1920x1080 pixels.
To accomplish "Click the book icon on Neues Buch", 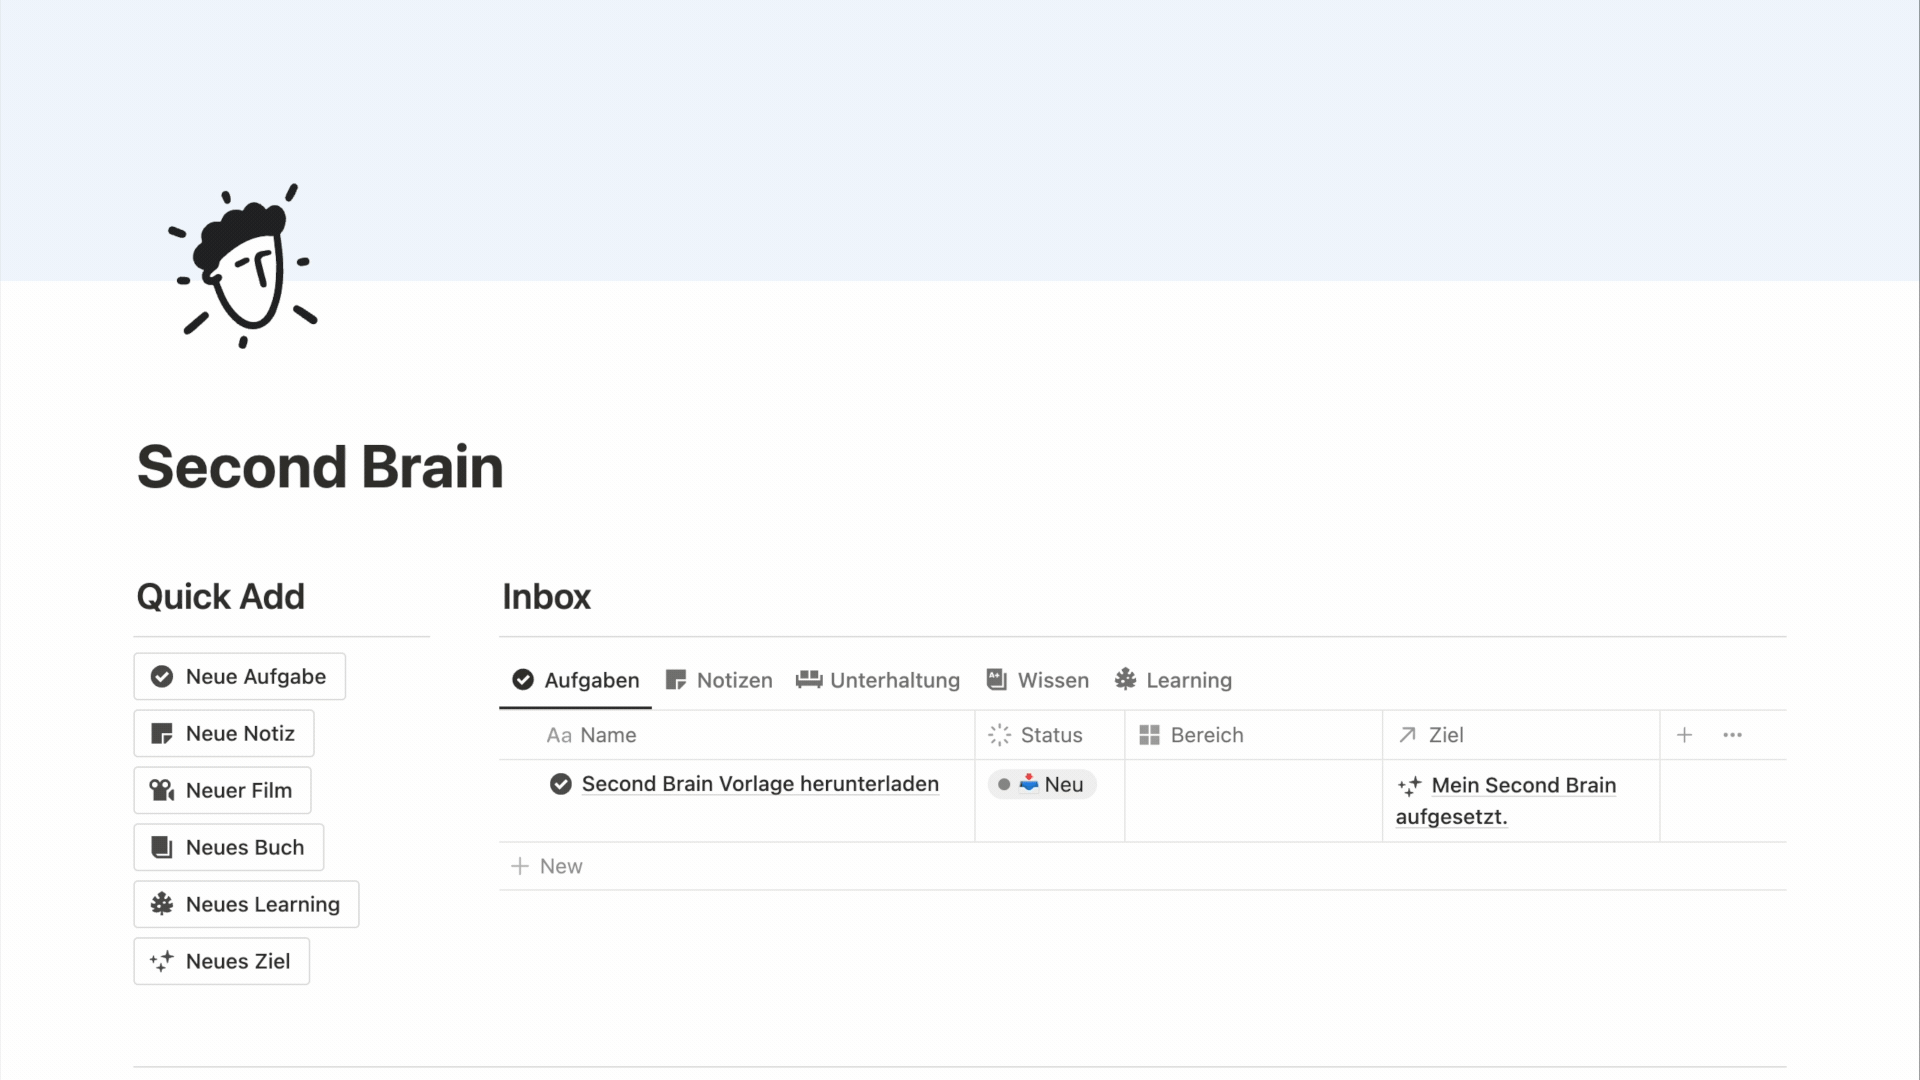I will tap(161, 847).
